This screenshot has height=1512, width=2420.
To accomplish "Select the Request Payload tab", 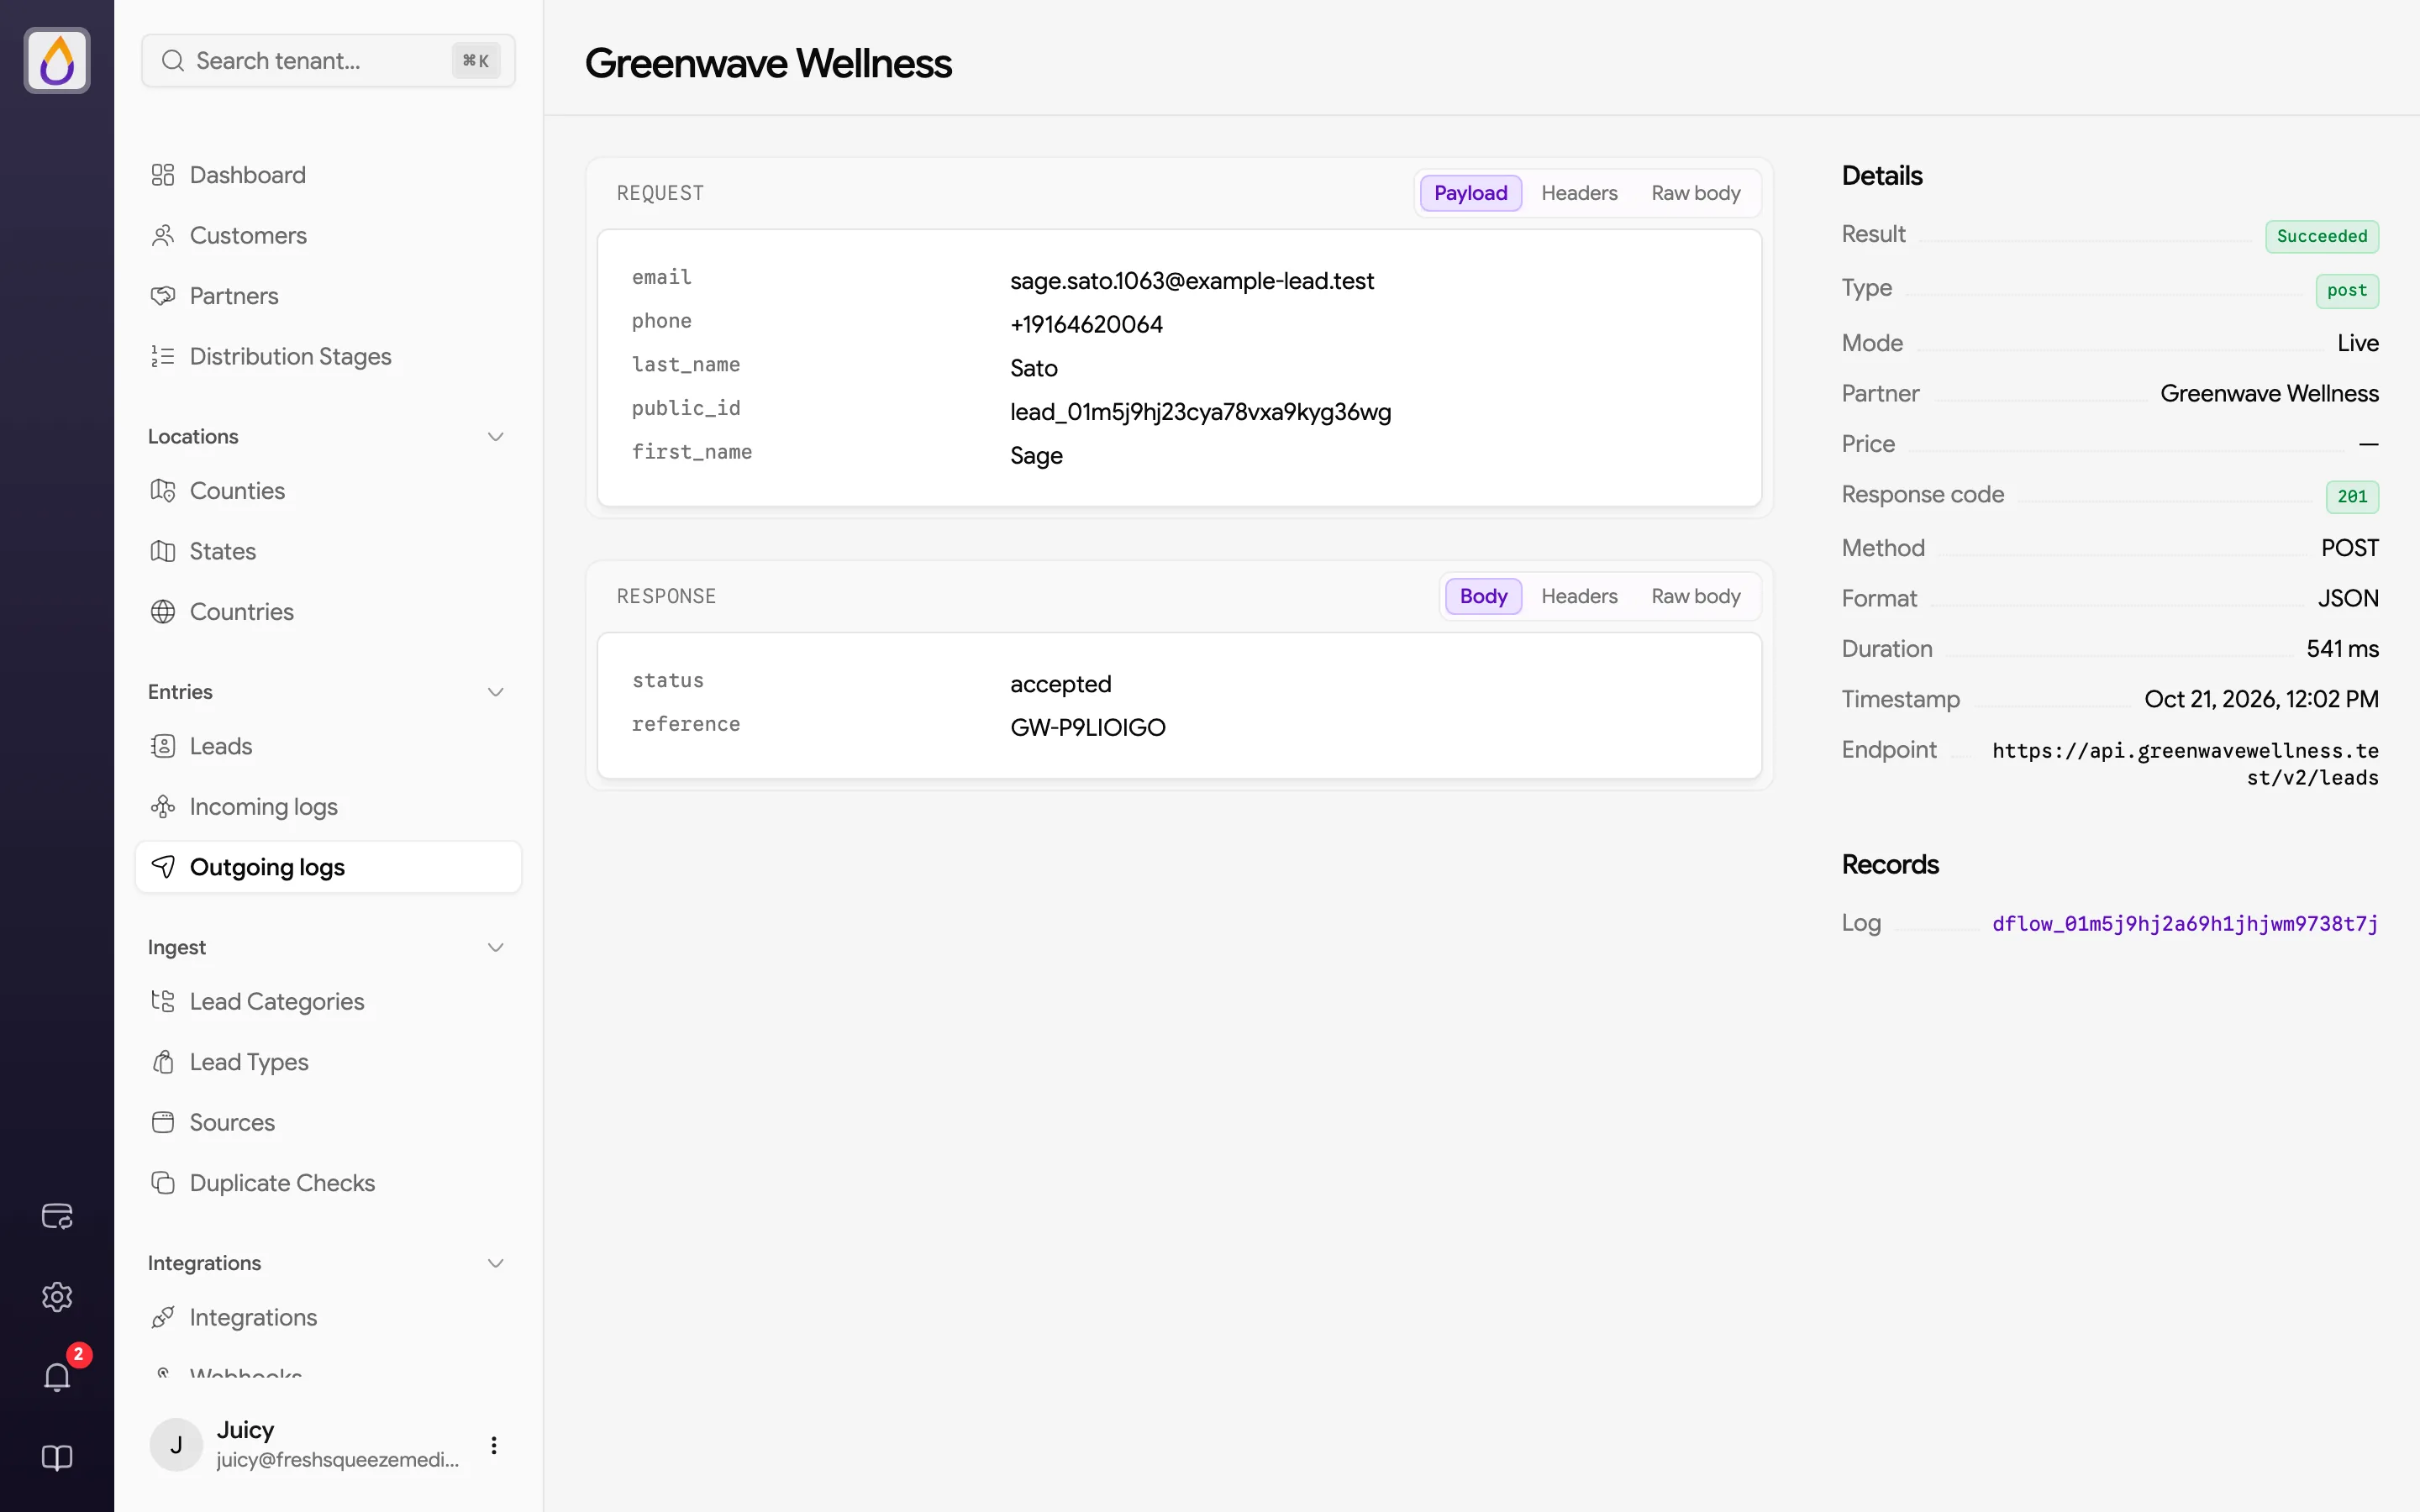I will (1470, 193).
